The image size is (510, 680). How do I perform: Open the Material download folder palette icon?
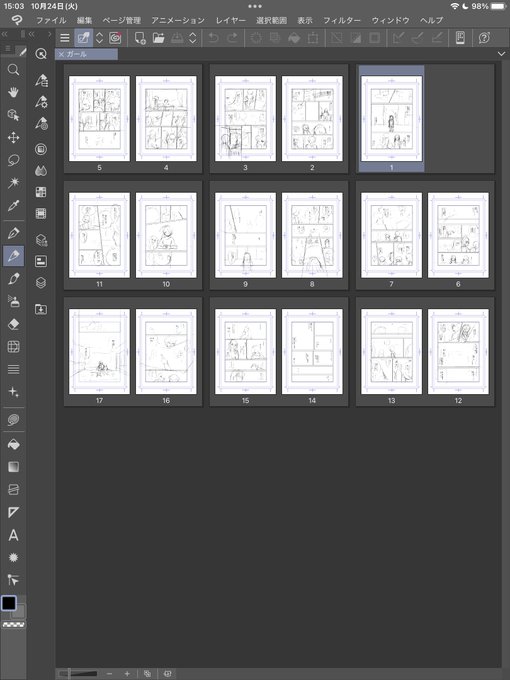(41, 309)
